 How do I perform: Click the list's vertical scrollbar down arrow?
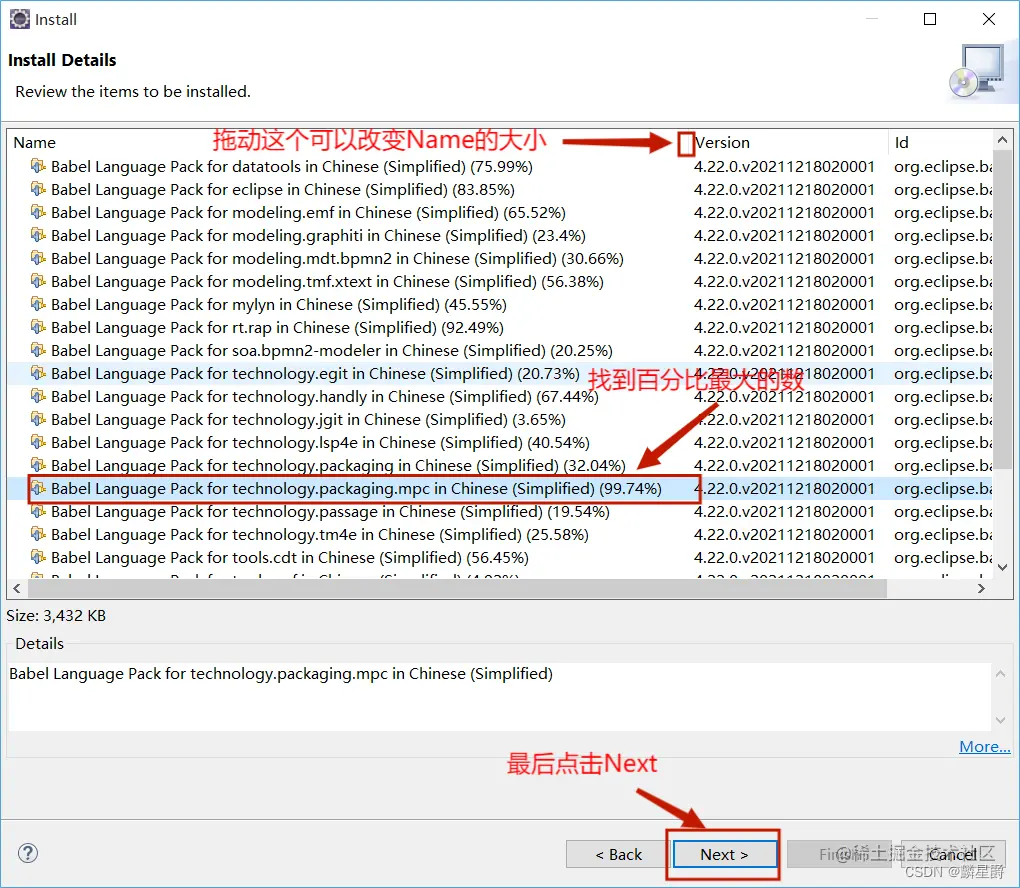[x=1002, y=567]
